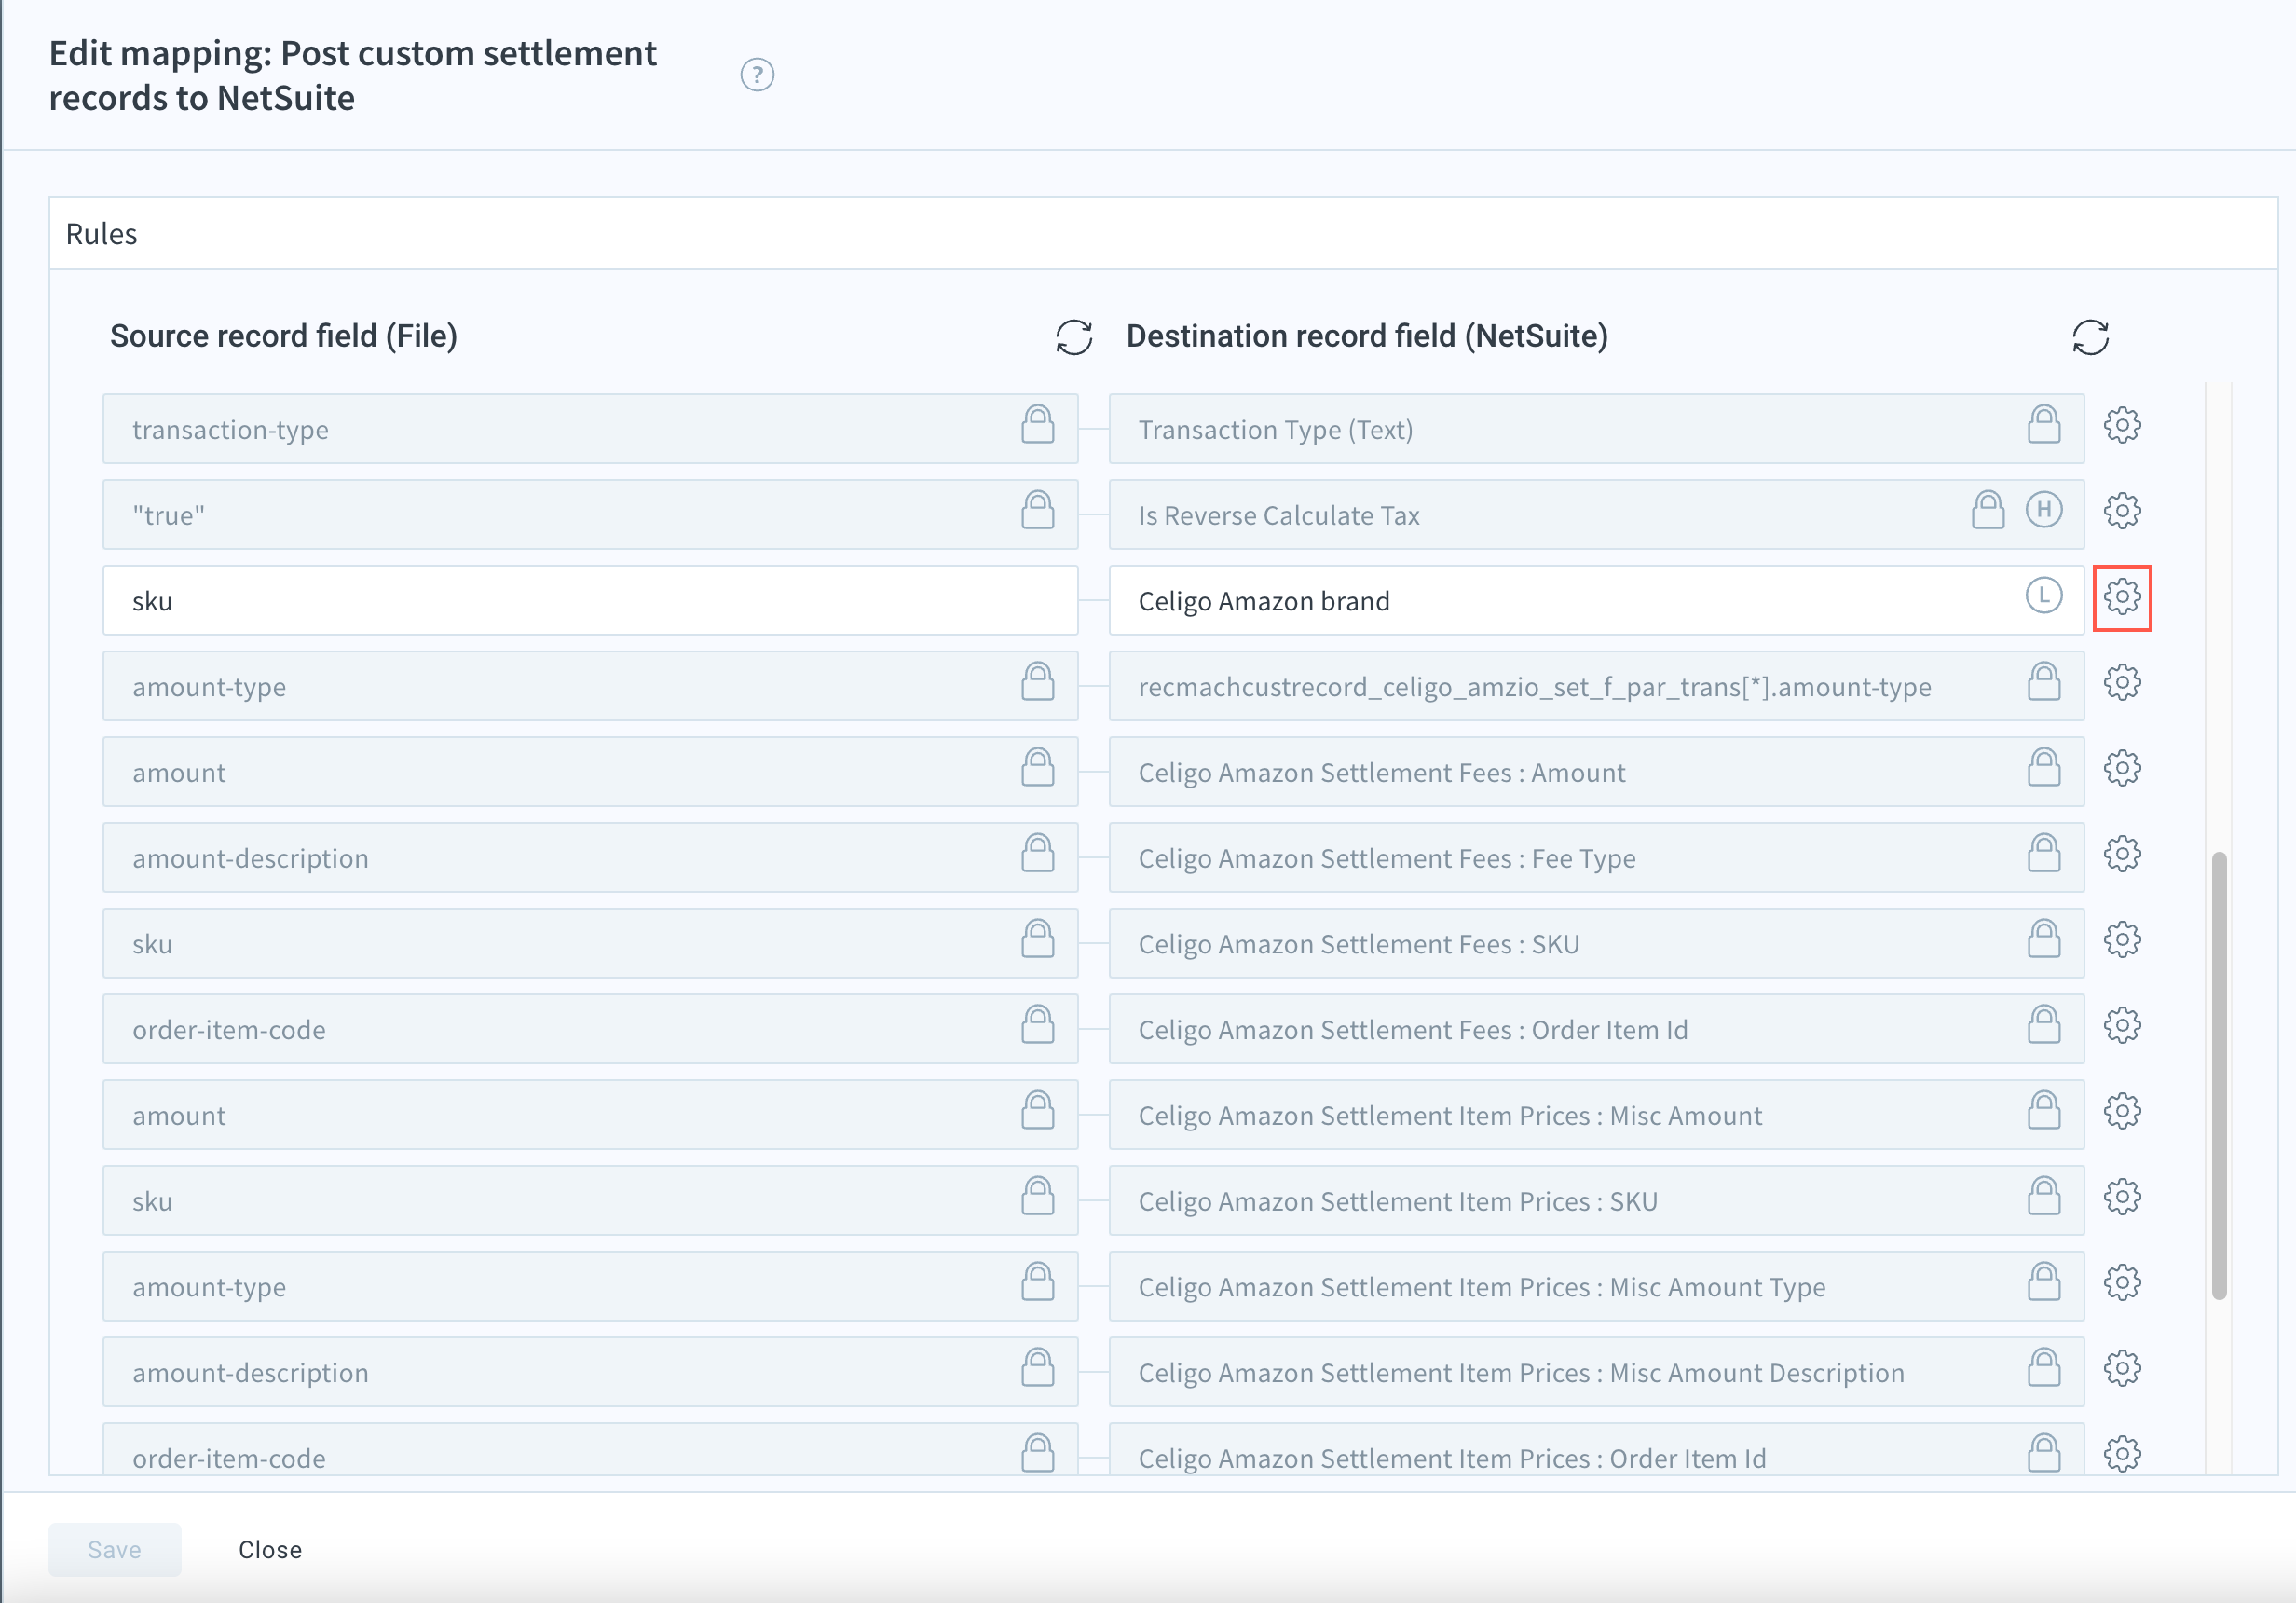The height and width of the screenshot is (1603, 2296).
Task: Open gear for Is Reverse Calculate Tax
Action: point(2121,512)
